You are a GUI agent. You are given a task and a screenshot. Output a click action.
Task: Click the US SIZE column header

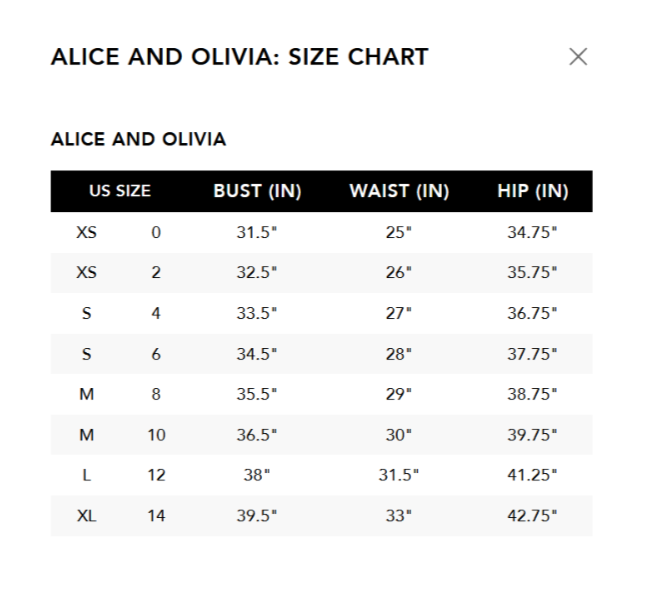click(x=120, y=191)
